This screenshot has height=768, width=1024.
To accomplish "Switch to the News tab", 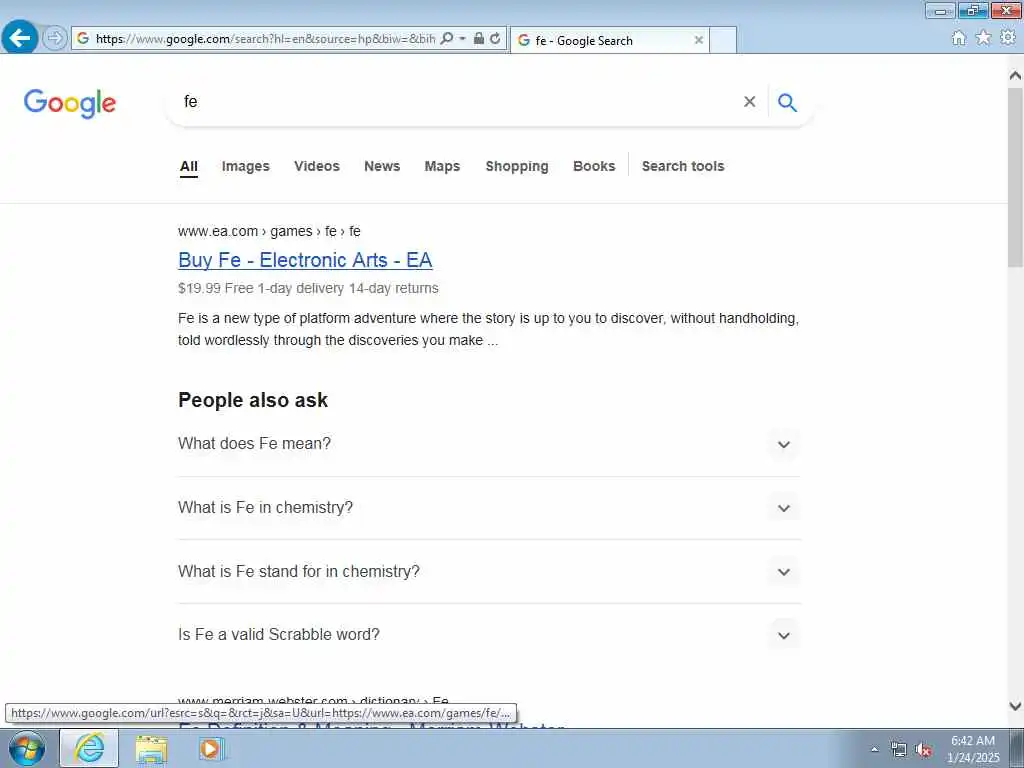I will pyautogui.click(x=382, y=167).
